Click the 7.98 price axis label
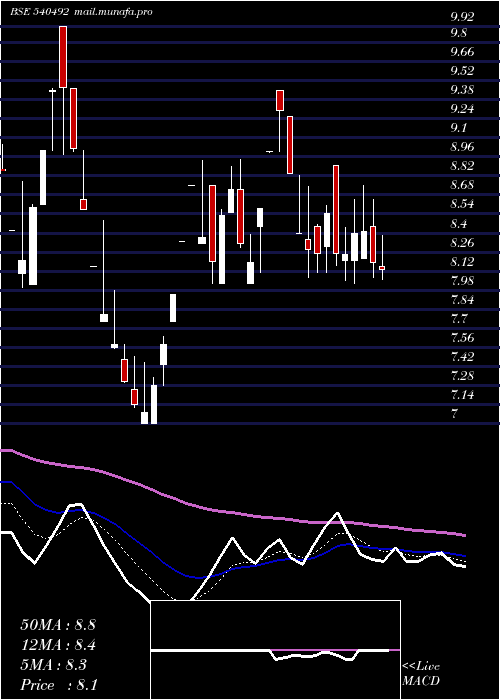The image size is (500, 700). click(x=462, y=280)
